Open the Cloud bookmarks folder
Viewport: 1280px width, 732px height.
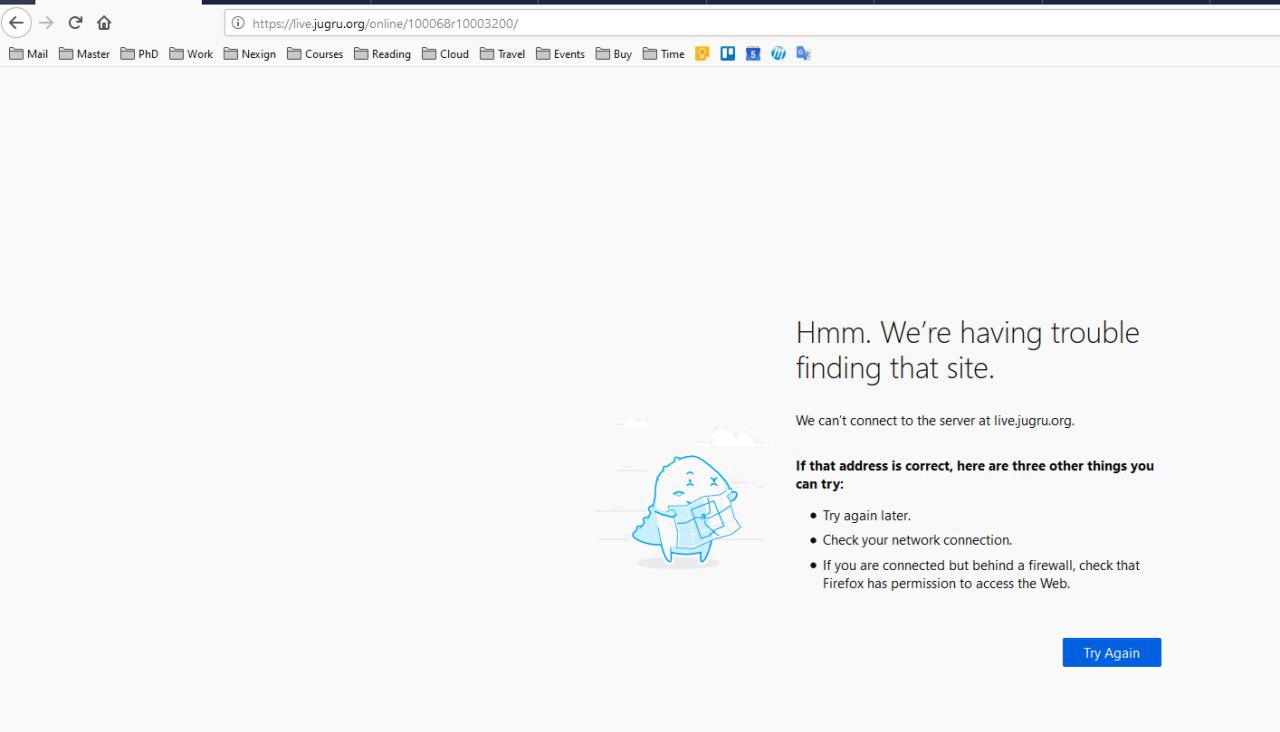(445, 54)
